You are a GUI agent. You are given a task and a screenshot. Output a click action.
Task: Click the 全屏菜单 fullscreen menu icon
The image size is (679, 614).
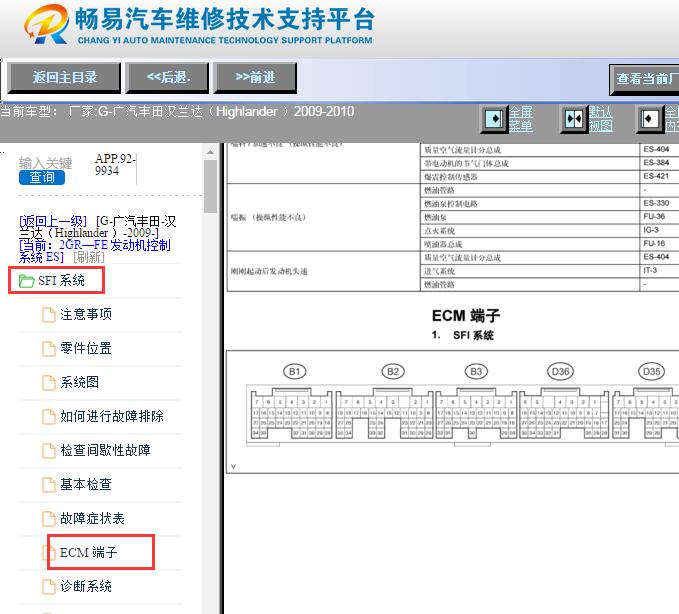point(494,119)
